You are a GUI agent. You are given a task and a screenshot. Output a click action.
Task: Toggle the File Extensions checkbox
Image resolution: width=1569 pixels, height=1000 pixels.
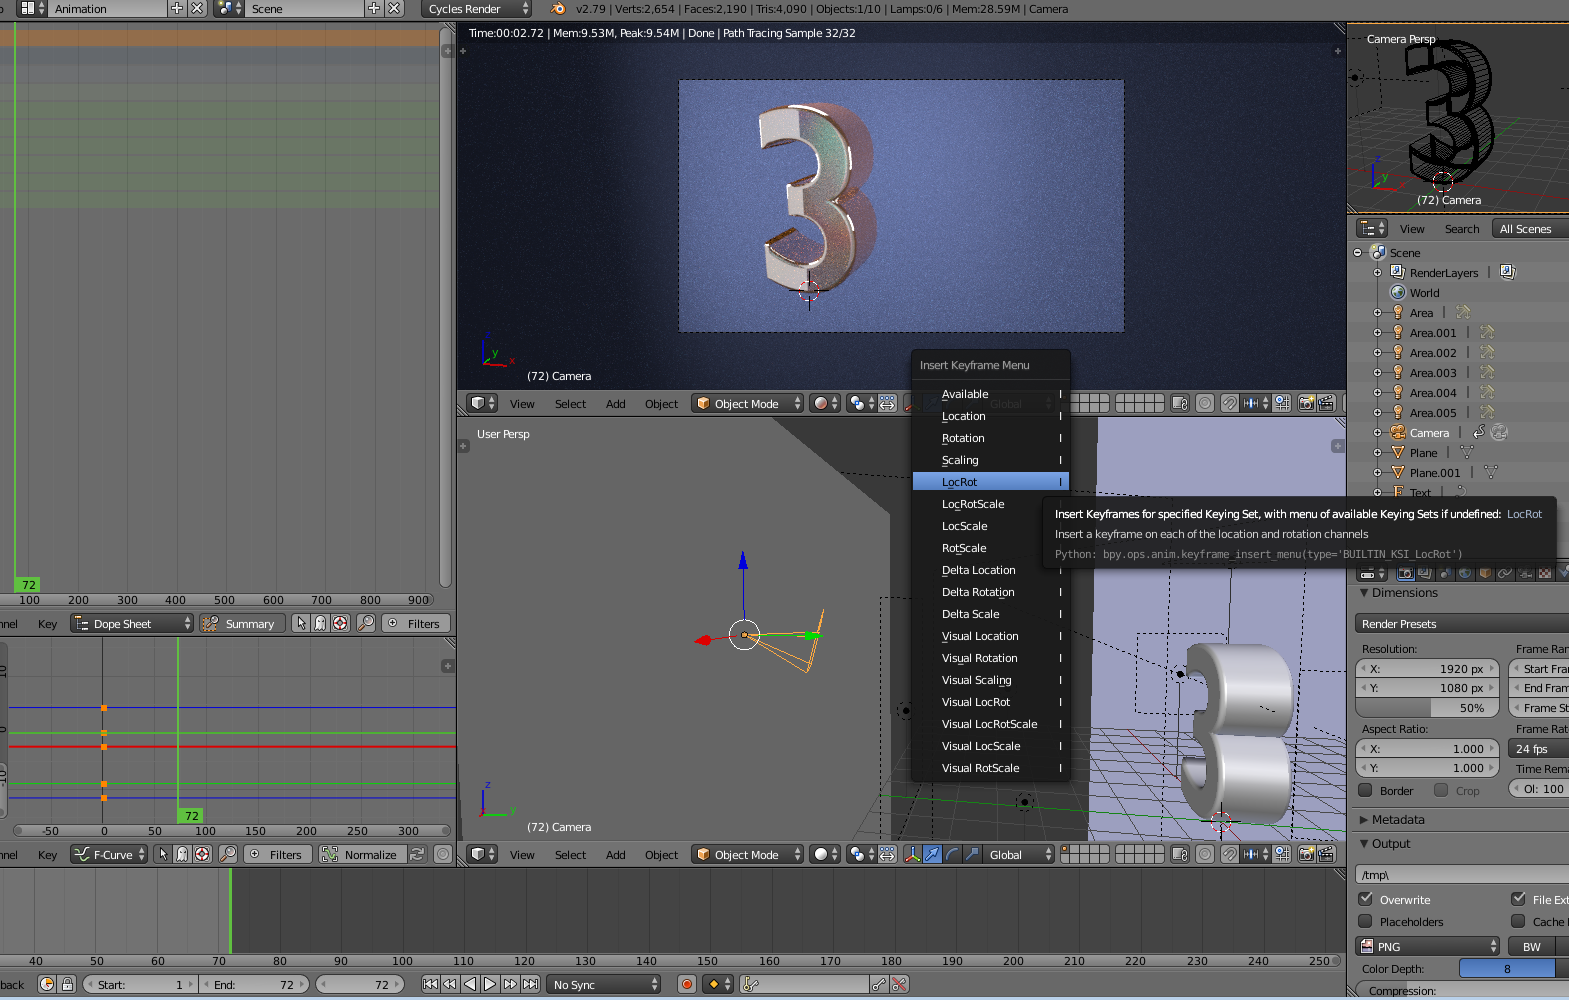[x=1518, y=899]
